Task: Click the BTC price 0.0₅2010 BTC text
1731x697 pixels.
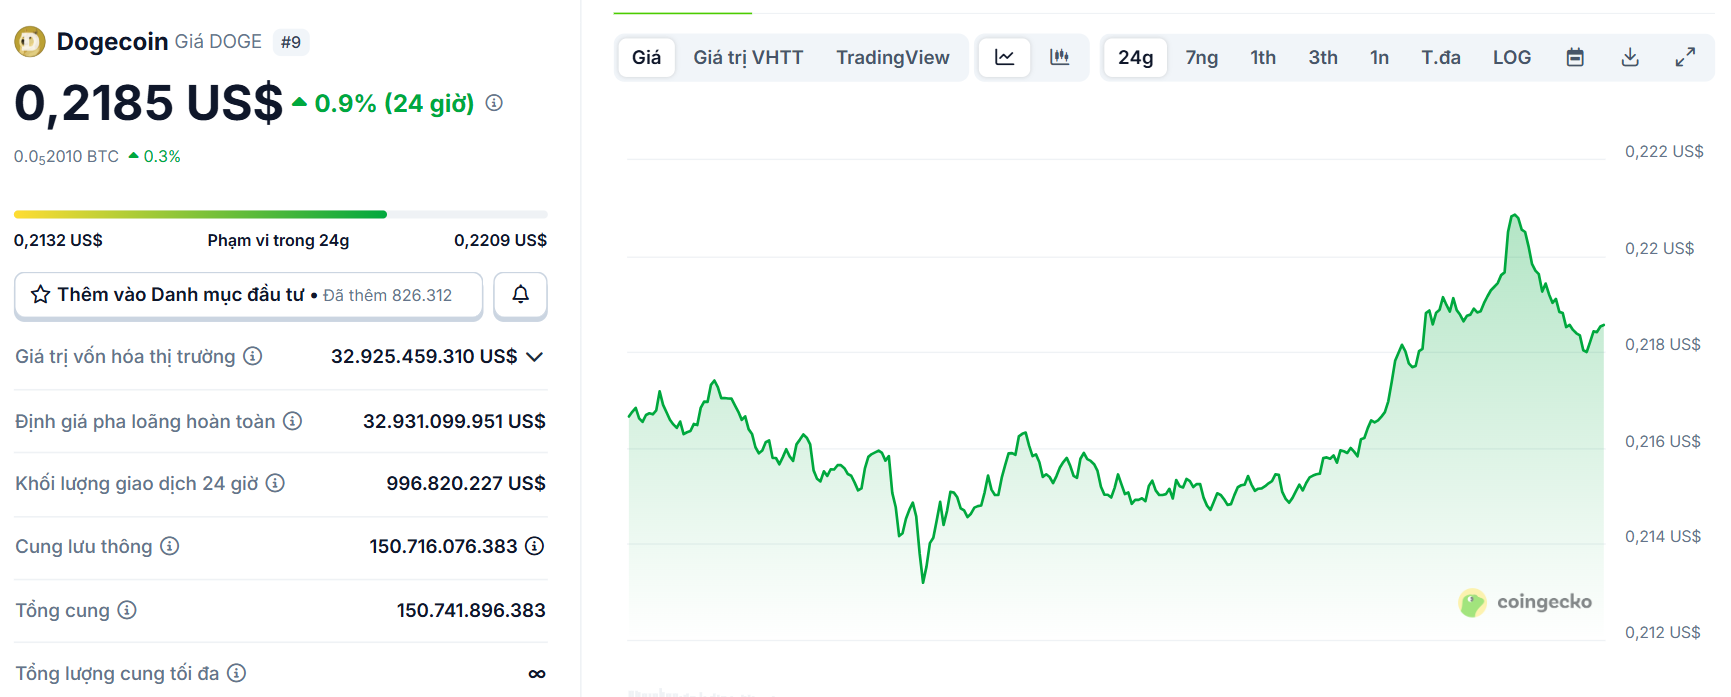Action: 66,157
